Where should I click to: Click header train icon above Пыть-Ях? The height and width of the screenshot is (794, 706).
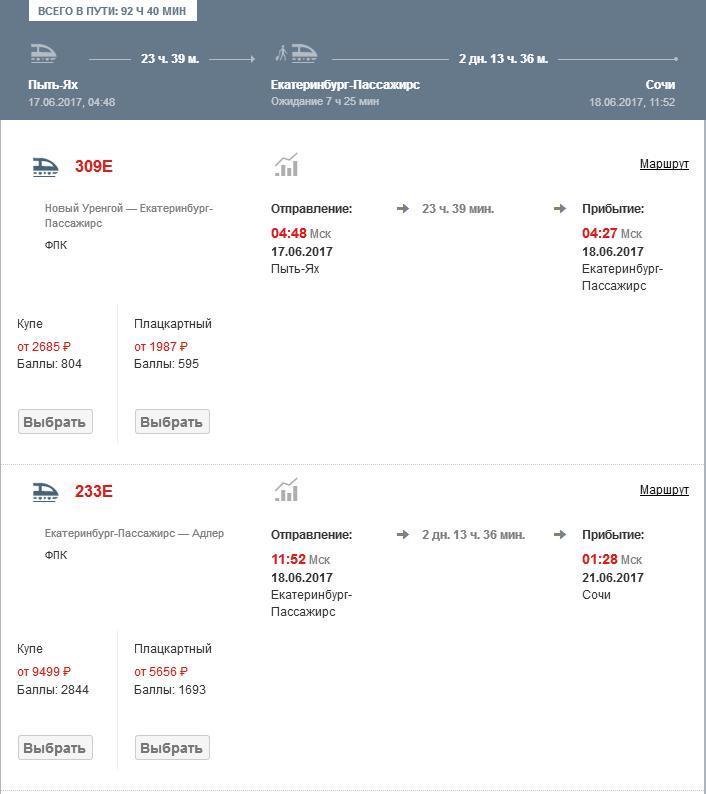tap(43, 54)
